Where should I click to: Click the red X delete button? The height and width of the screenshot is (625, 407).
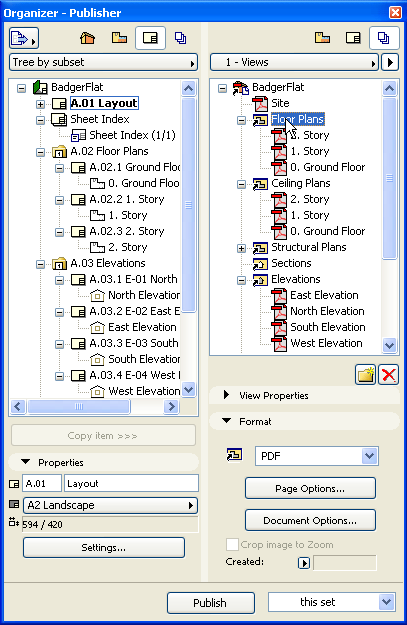pos(389,375)
